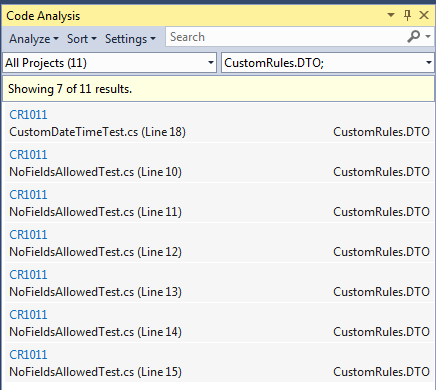436x390 pixels.
Task: Open the window position dropdown arrow
Action: (391, 15)
